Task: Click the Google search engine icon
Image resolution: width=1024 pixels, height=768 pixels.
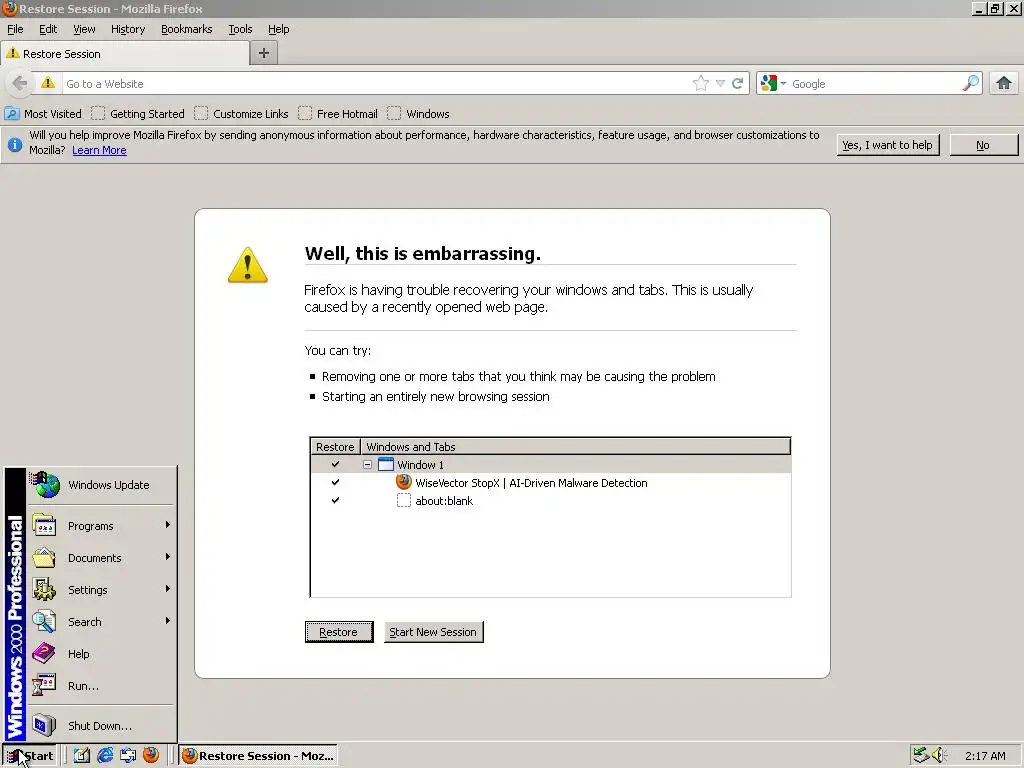Action: [x=769, y=84]
